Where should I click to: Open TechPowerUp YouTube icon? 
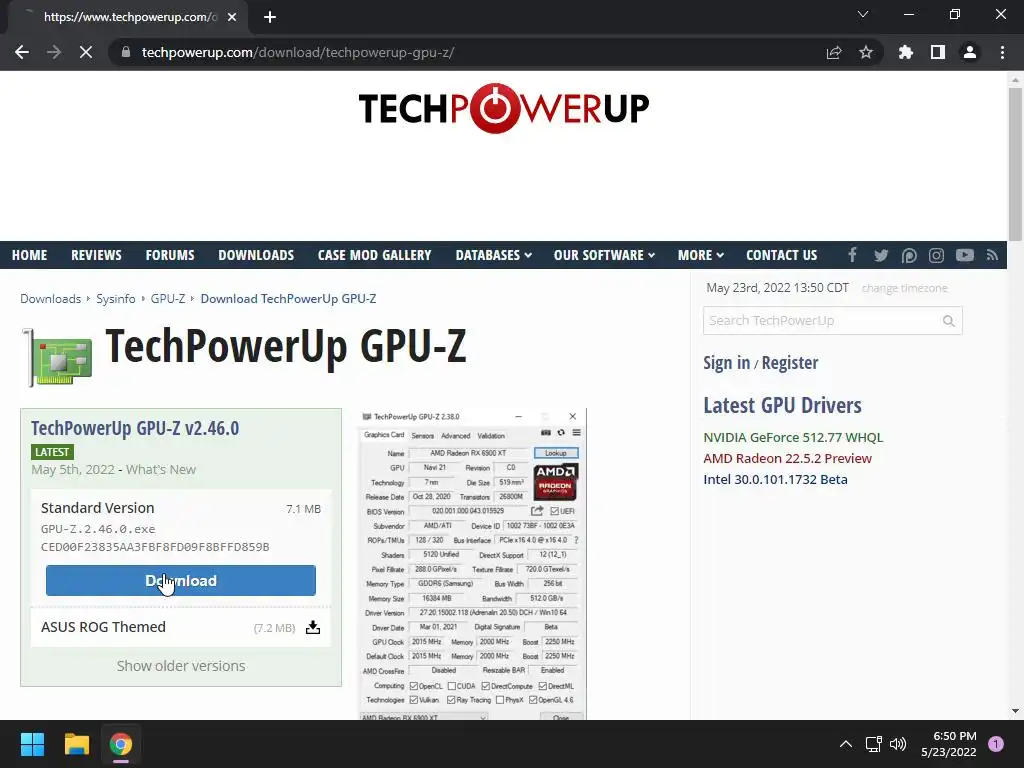point(965,255)
